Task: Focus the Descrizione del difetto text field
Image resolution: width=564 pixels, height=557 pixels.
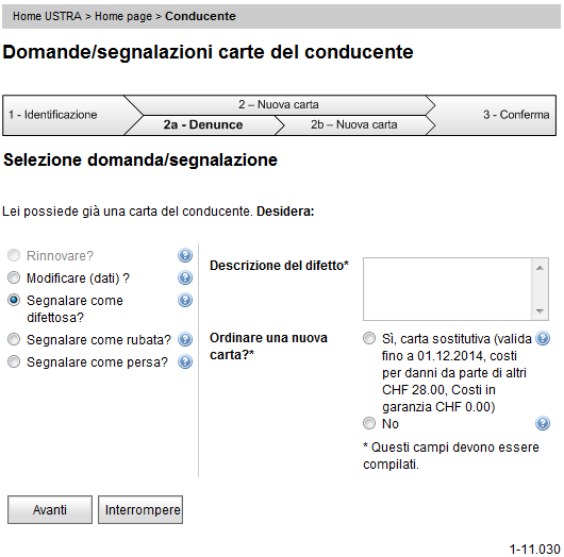Action: [448, 289]
